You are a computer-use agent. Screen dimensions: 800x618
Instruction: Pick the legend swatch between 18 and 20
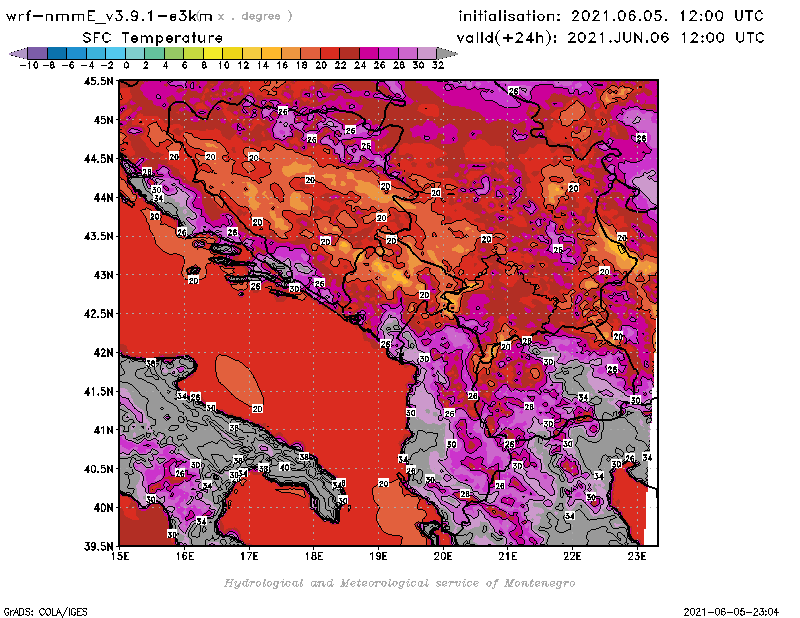pyautogui.click(x=310, y=54)
